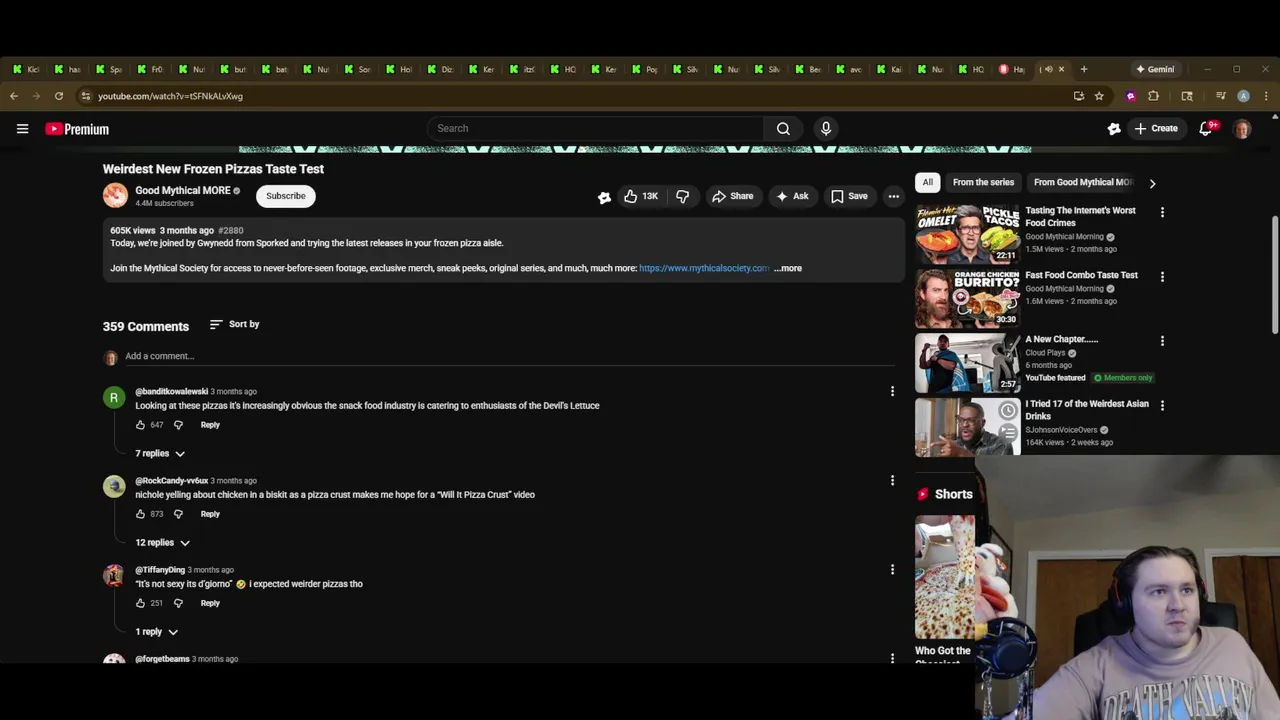The image size is (1280, 720).
Task: Click the page vertical scrollbar
Action: point(1275,275)
